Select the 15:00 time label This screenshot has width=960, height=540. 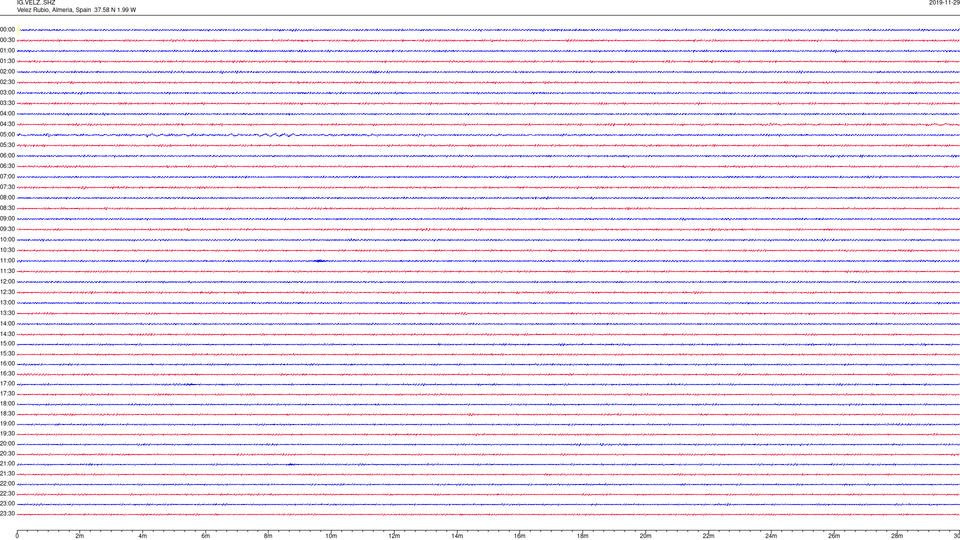point(7,343)
